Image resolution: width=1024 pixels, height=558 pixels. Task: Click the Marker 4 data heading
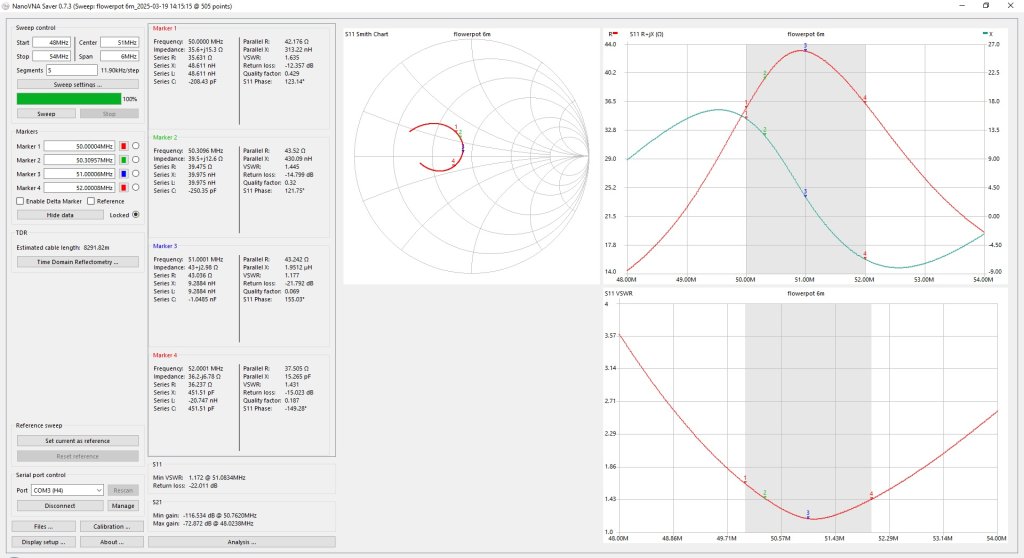click(165, 355)
